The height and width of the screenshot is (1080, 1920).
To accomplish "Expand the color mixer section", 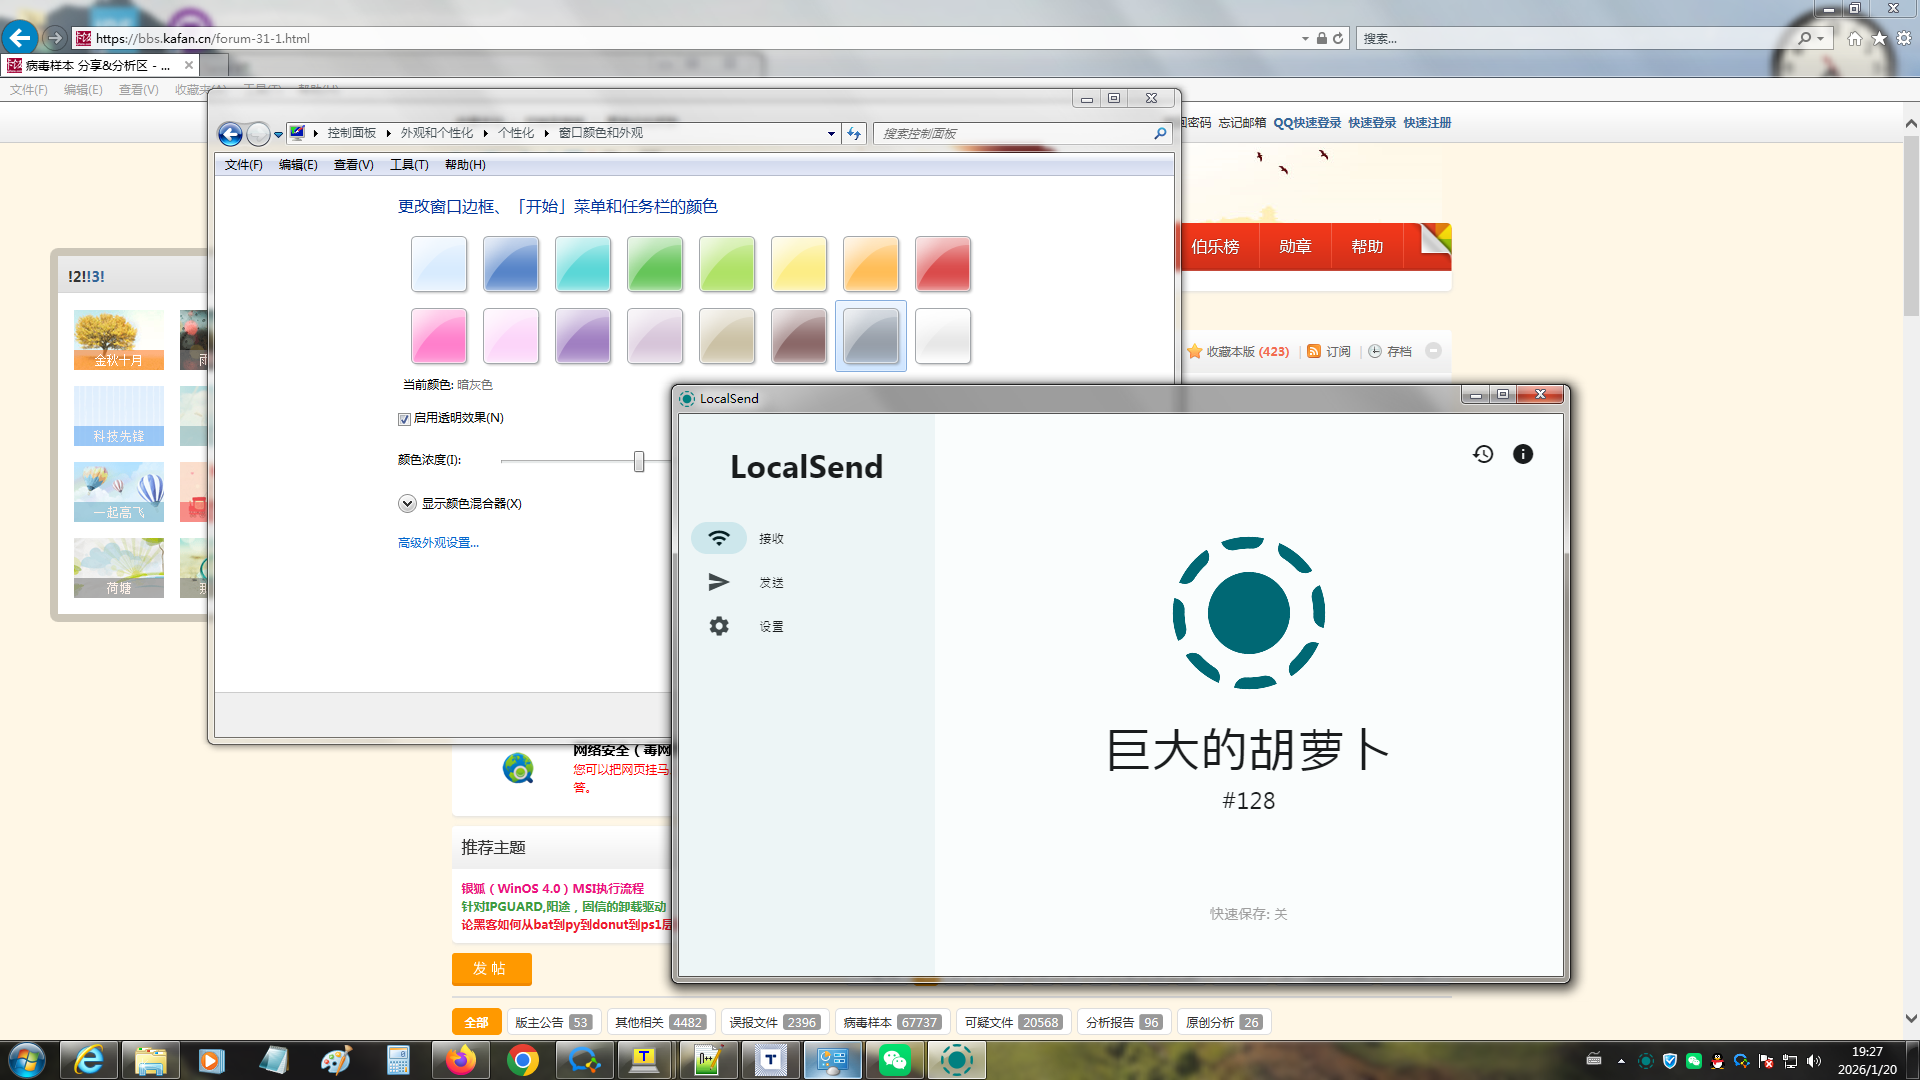I will [407, 503].
